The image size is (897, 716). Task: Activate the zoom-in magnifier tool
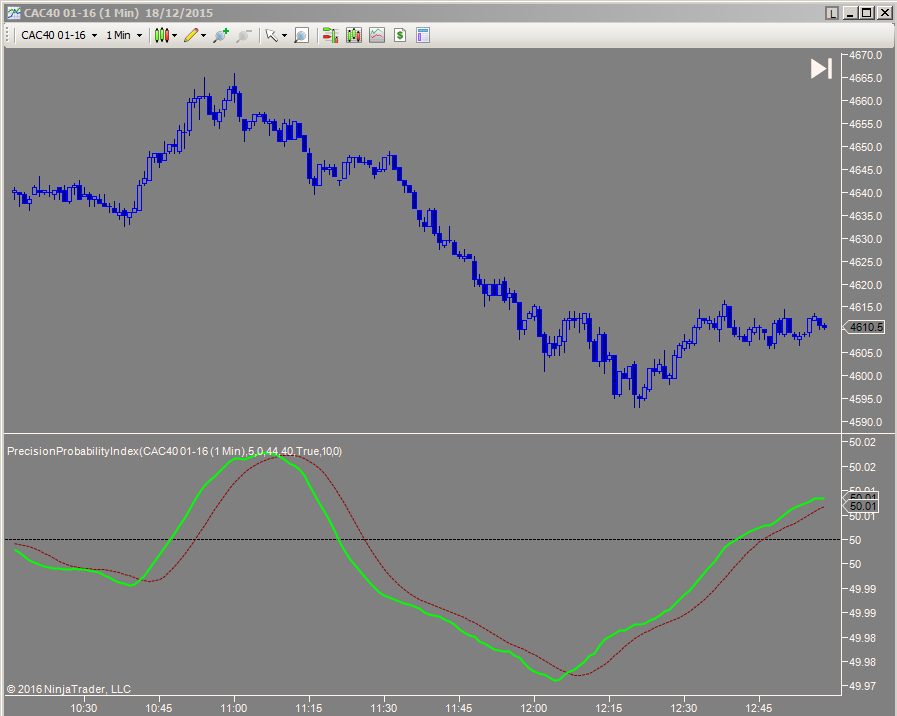(x=220, y=35)
